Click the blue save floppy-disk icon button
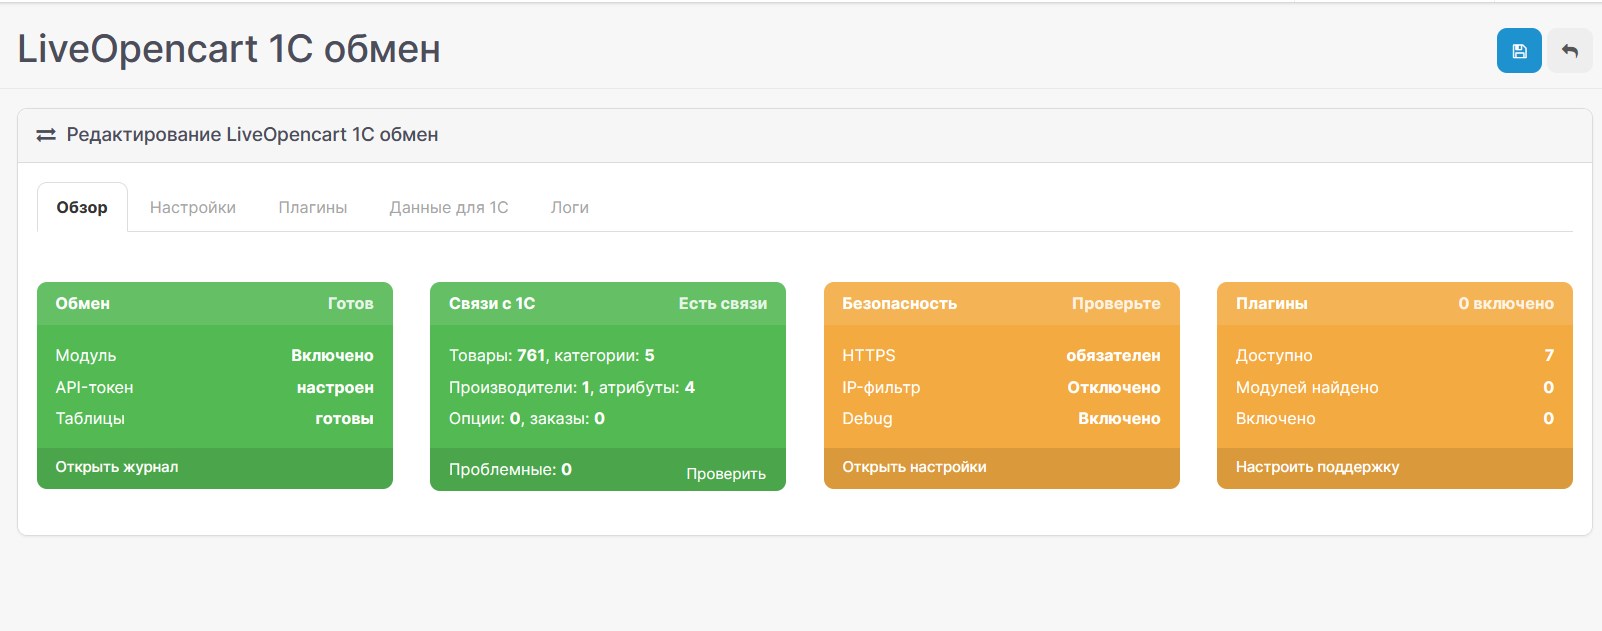Image resolution: width=1602 pixels, height=631 pixels. [1519, 51]
